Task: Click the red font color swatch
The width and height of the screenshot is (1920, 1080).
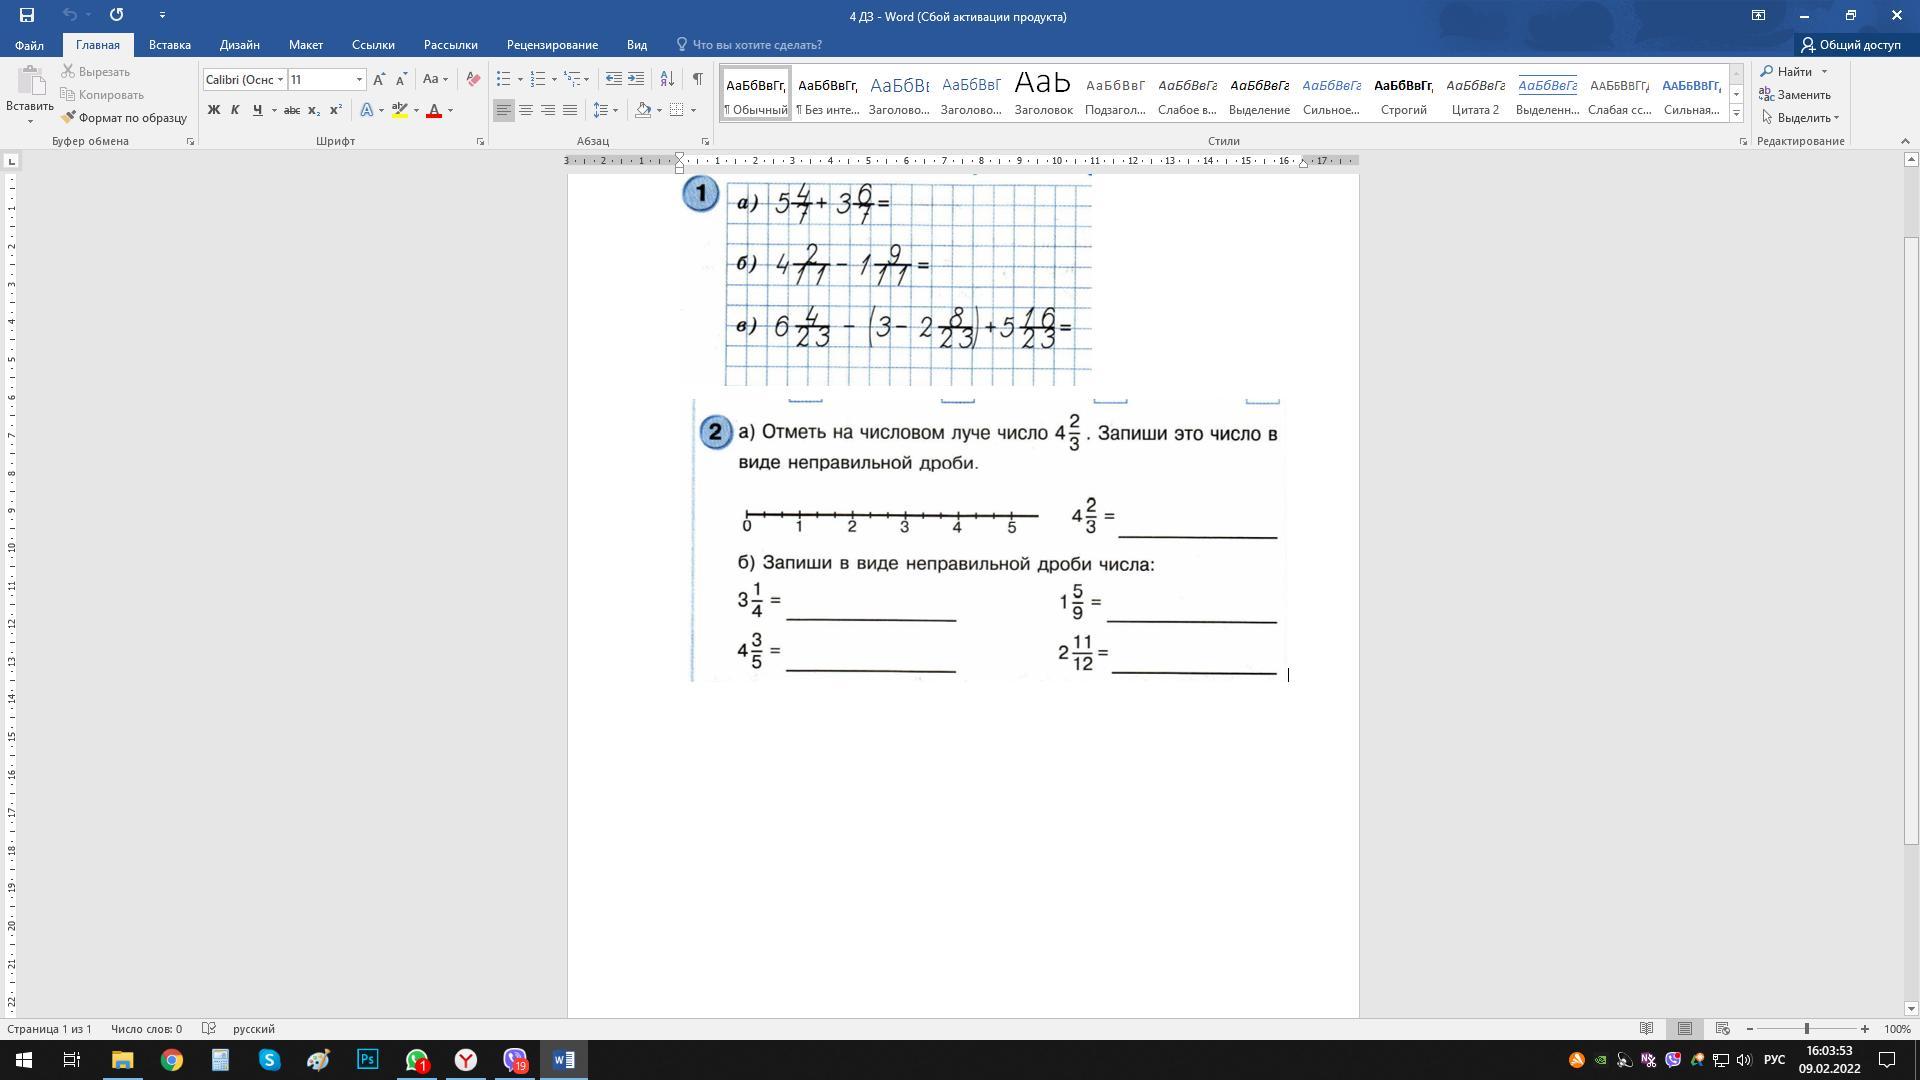Action: click(434, 110)
